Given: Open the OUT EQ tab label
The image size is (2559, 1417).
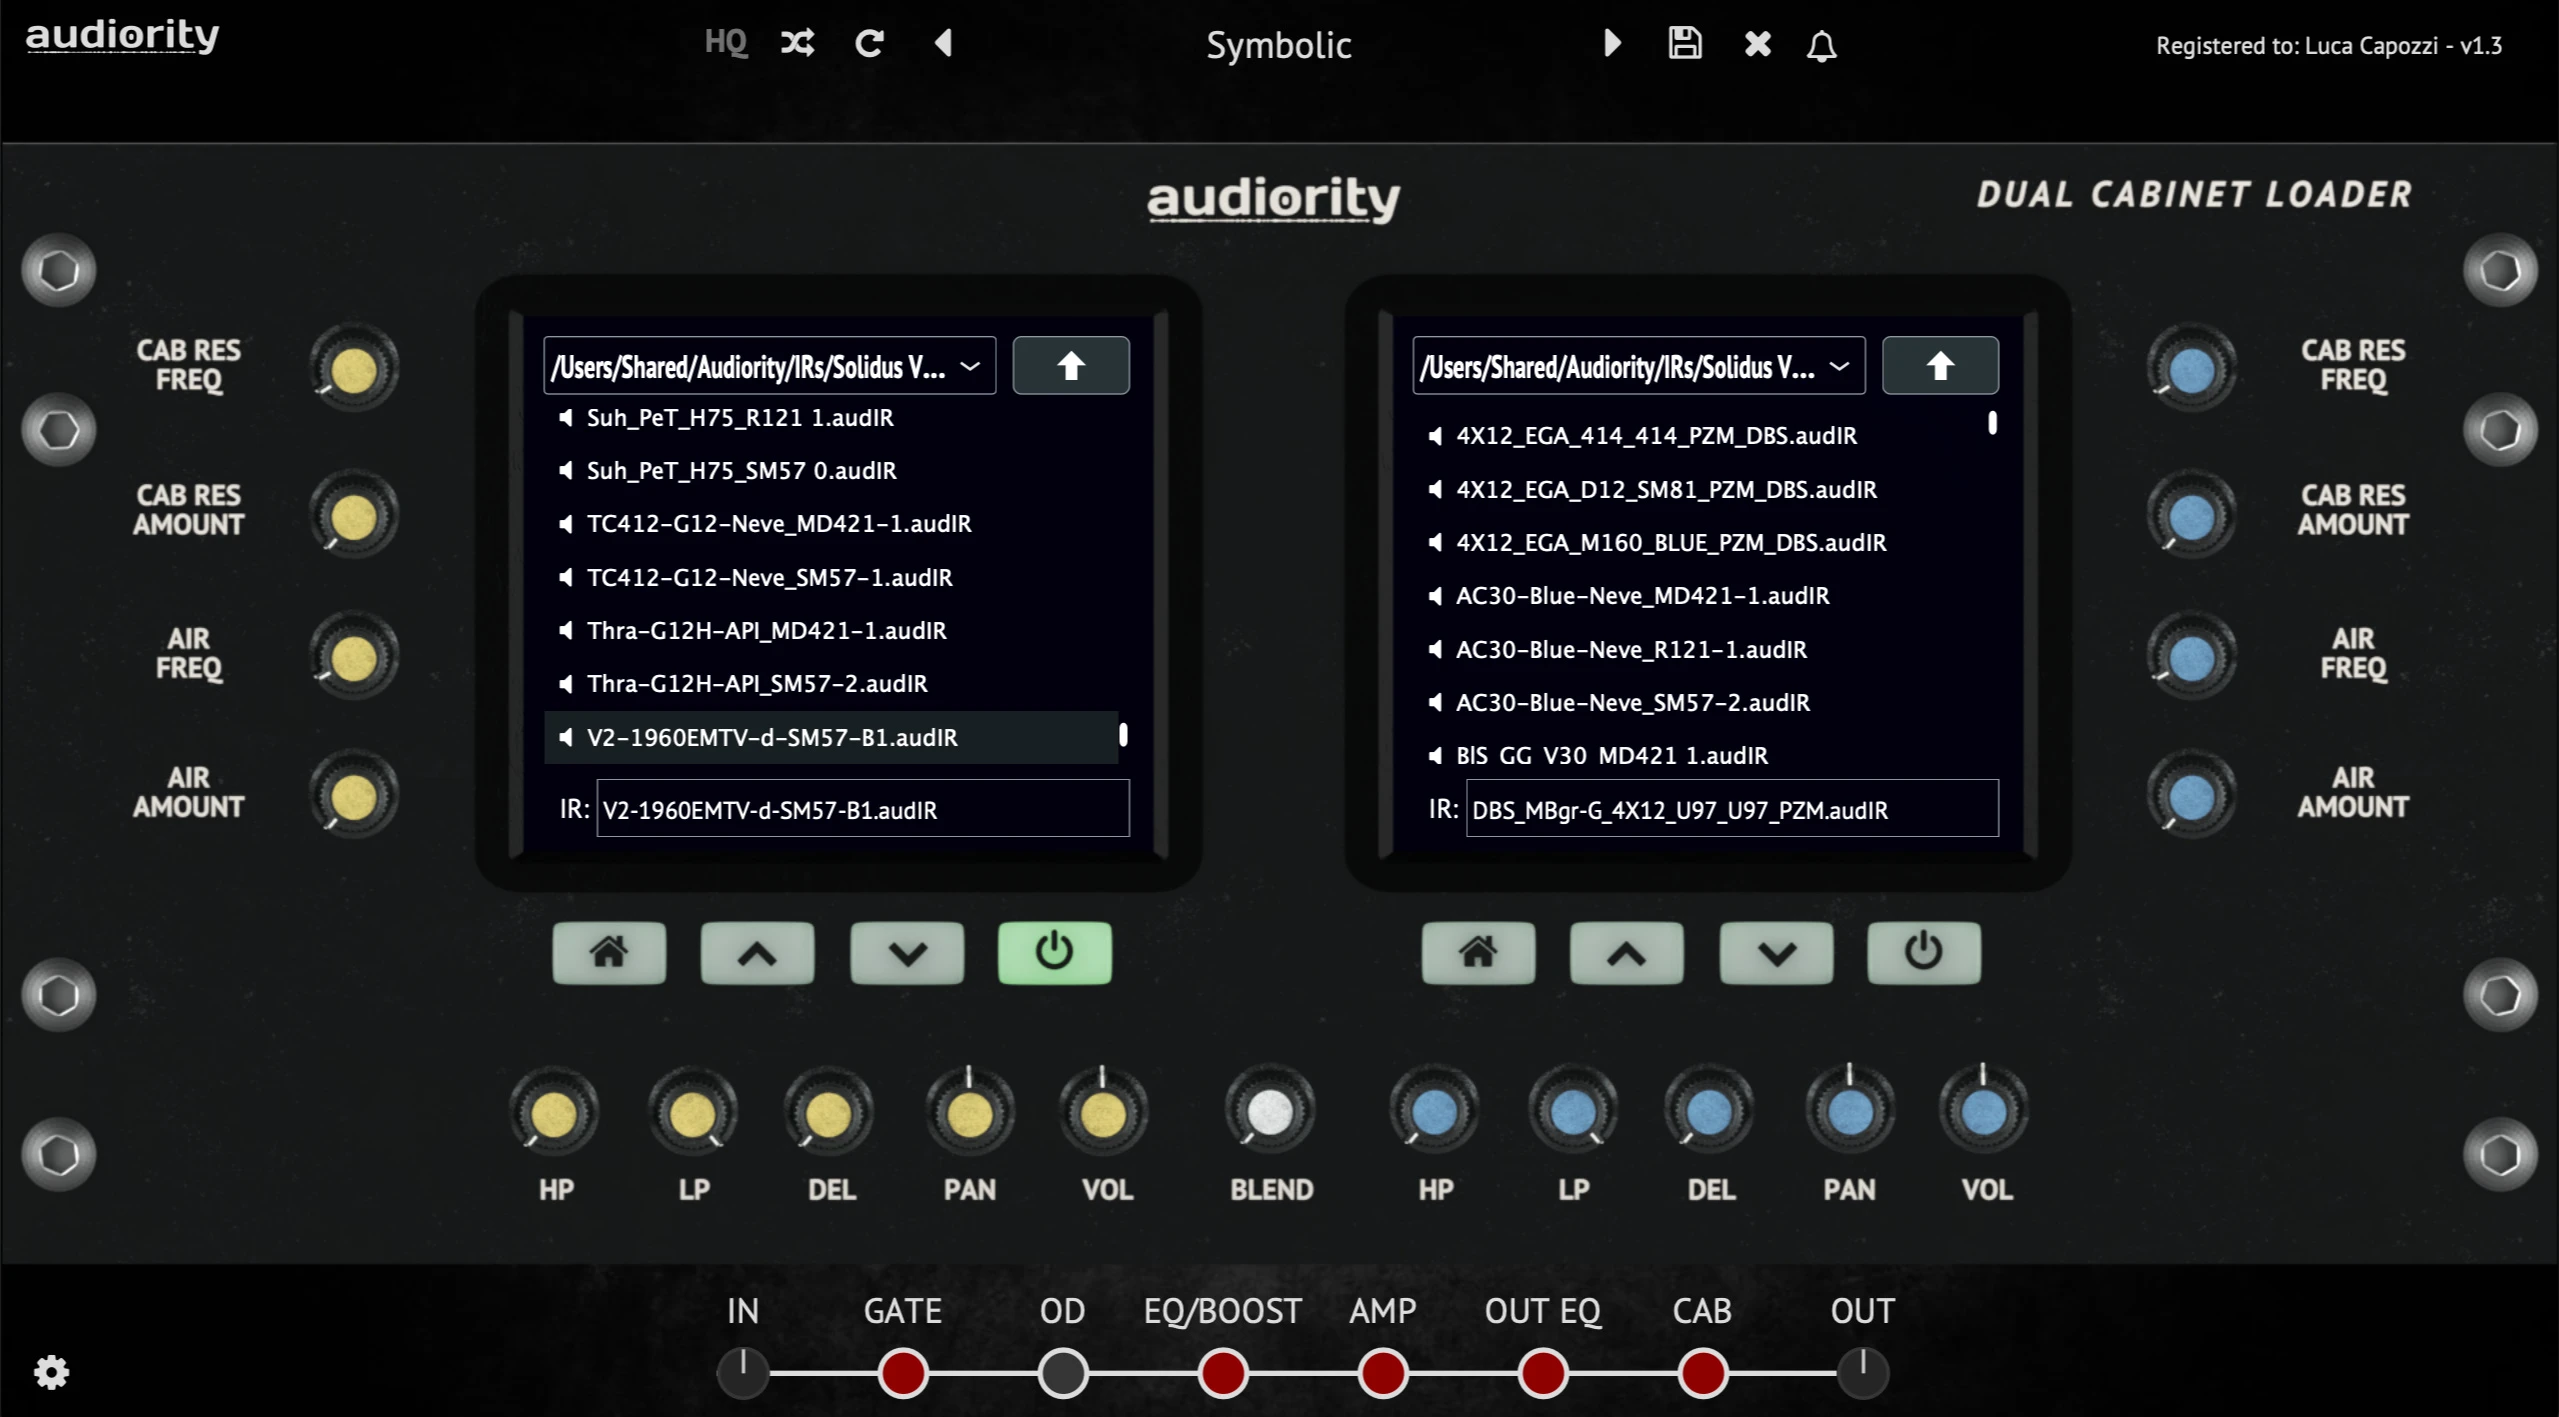Looking at the screenshot, I should 1543,1311.
